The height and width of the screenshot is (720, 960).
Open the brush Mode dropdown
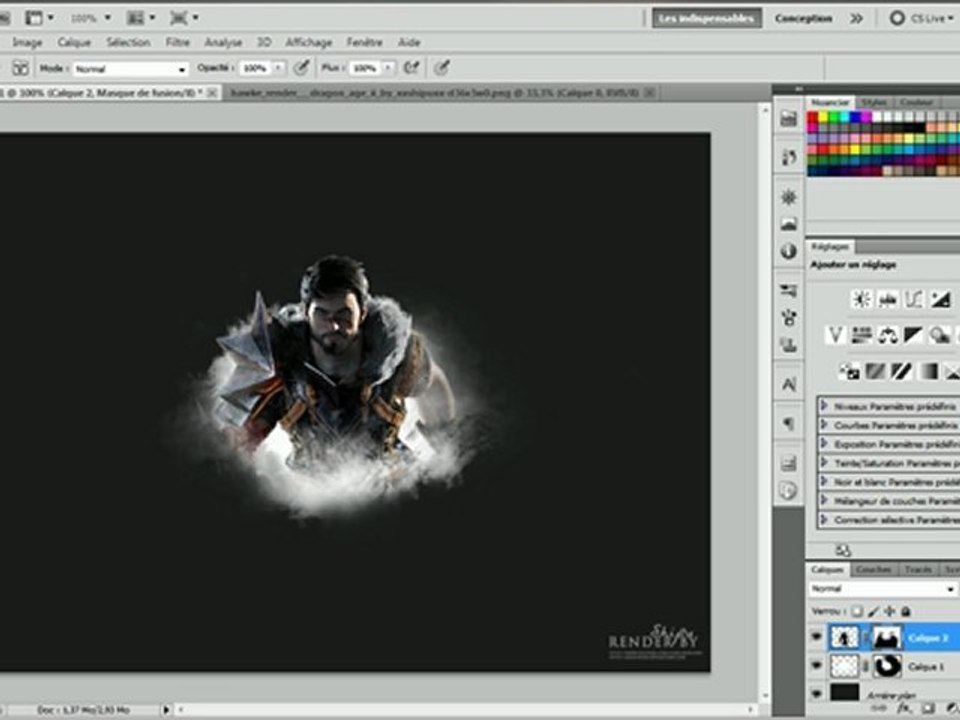point(130,69)
